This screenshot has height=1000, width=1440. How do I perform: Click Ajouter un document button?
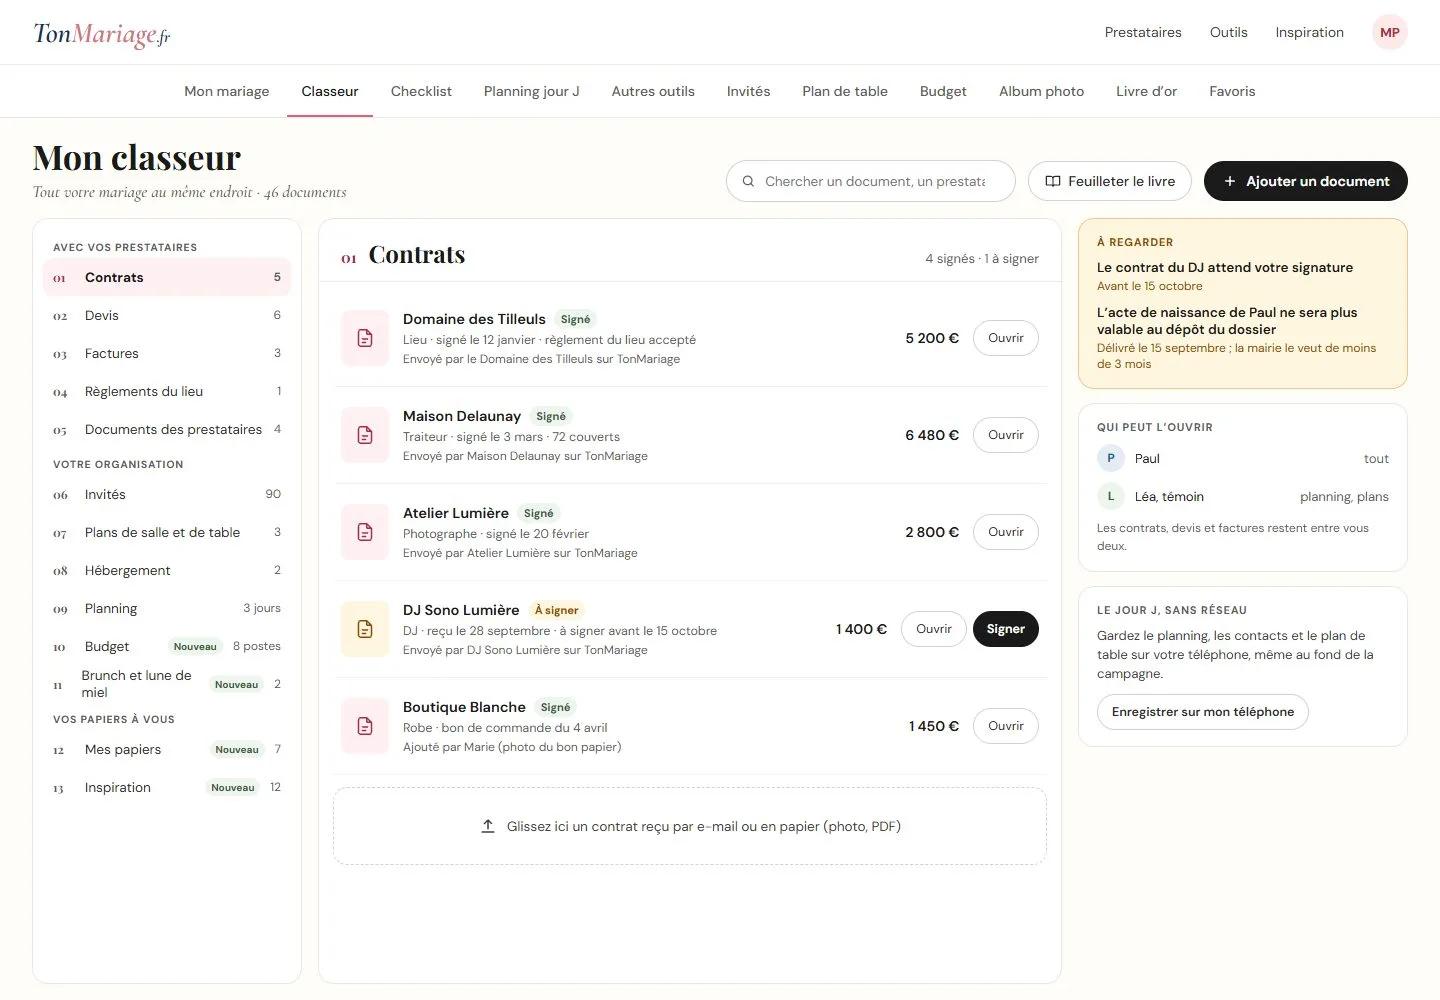coord(1306,181)
